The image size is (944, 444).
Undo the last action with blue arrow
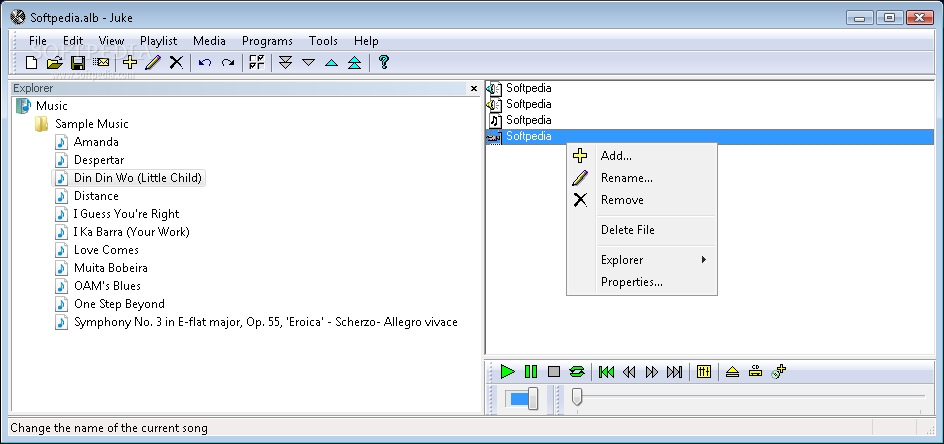[205, 62]
